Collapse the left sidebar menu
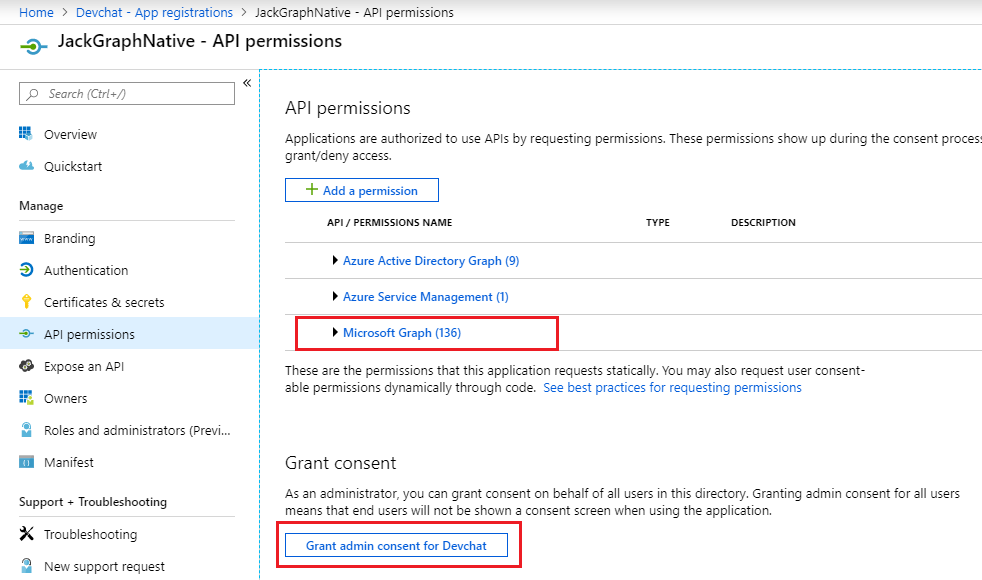The height and width of the screenshot is (580, 982). (247, 83)
